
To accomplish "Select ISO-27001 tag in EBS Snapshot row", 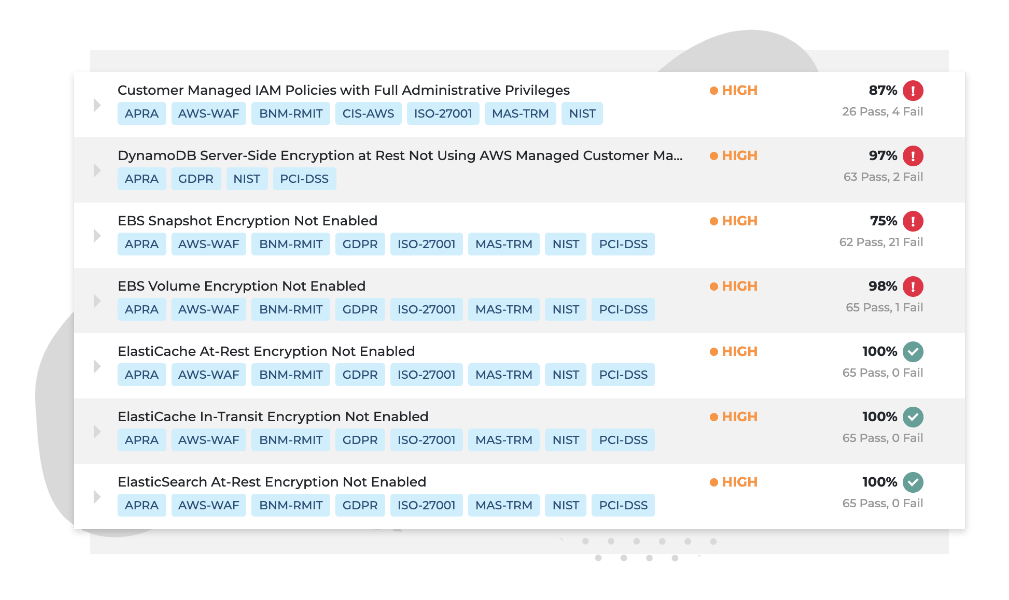I will [426, 244].
